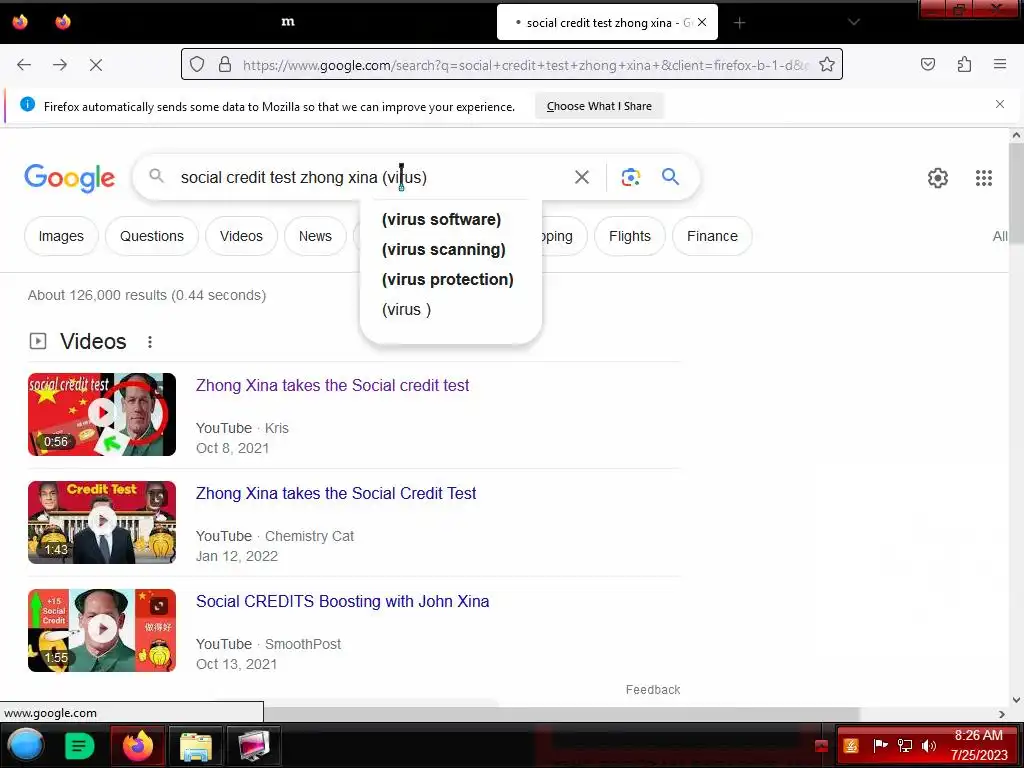Dismiss the Firefox data notification bar

coord(1000,104)
